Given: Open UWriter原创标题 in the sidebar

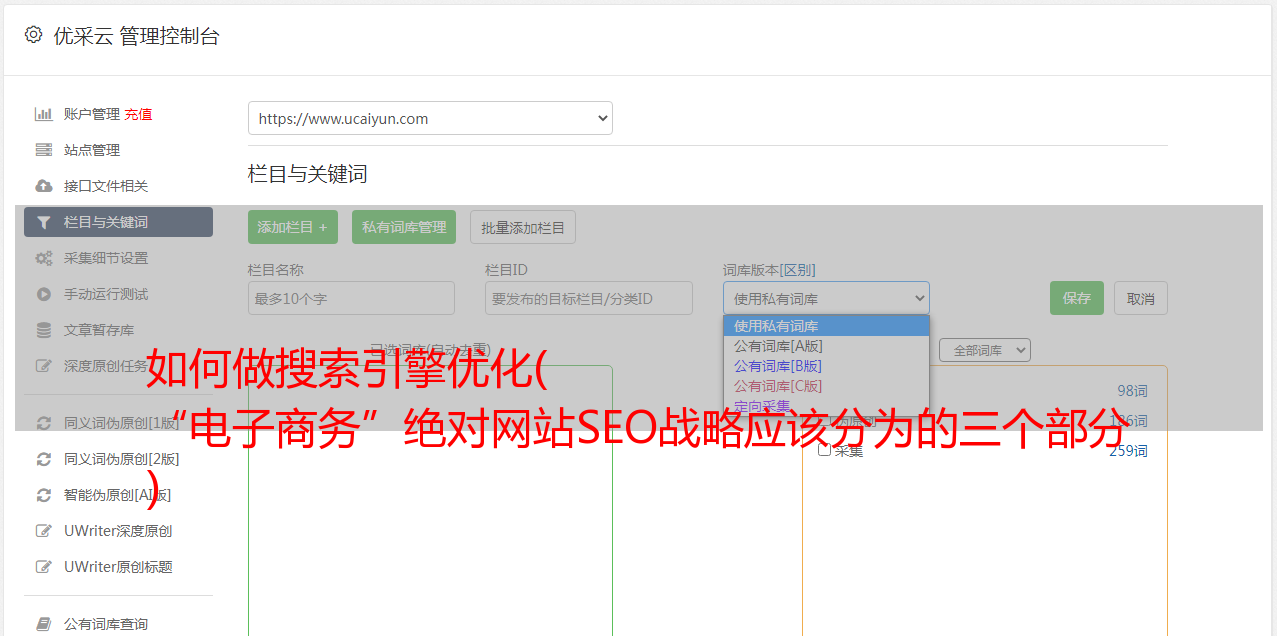Looking at the screenshot, I should (x=118, y=567).
